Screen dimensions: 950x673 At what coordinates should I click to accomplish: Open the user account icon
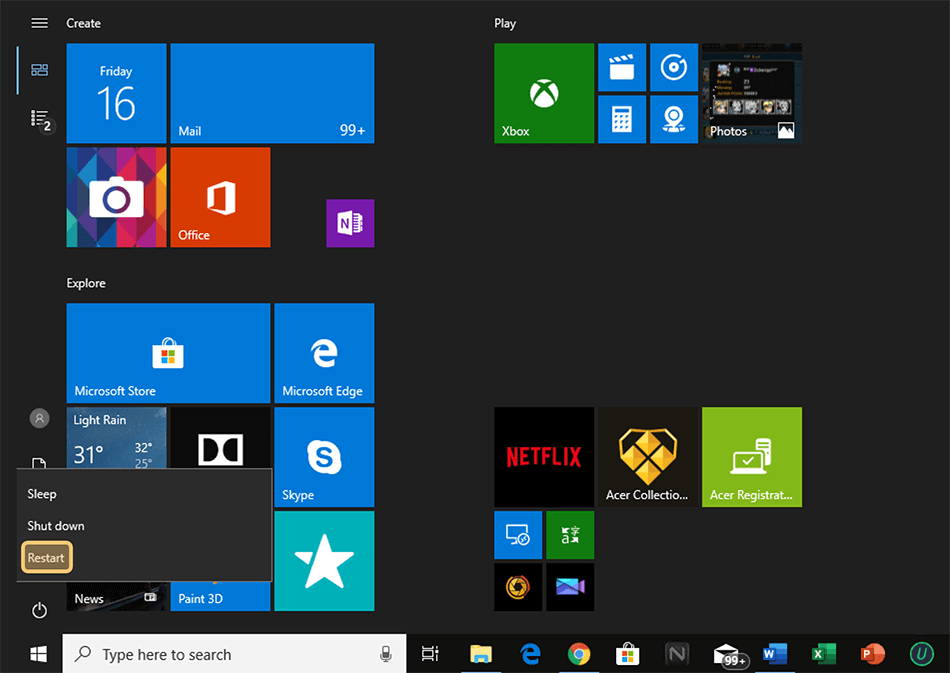pyautogui.click(x=39, y=418)
